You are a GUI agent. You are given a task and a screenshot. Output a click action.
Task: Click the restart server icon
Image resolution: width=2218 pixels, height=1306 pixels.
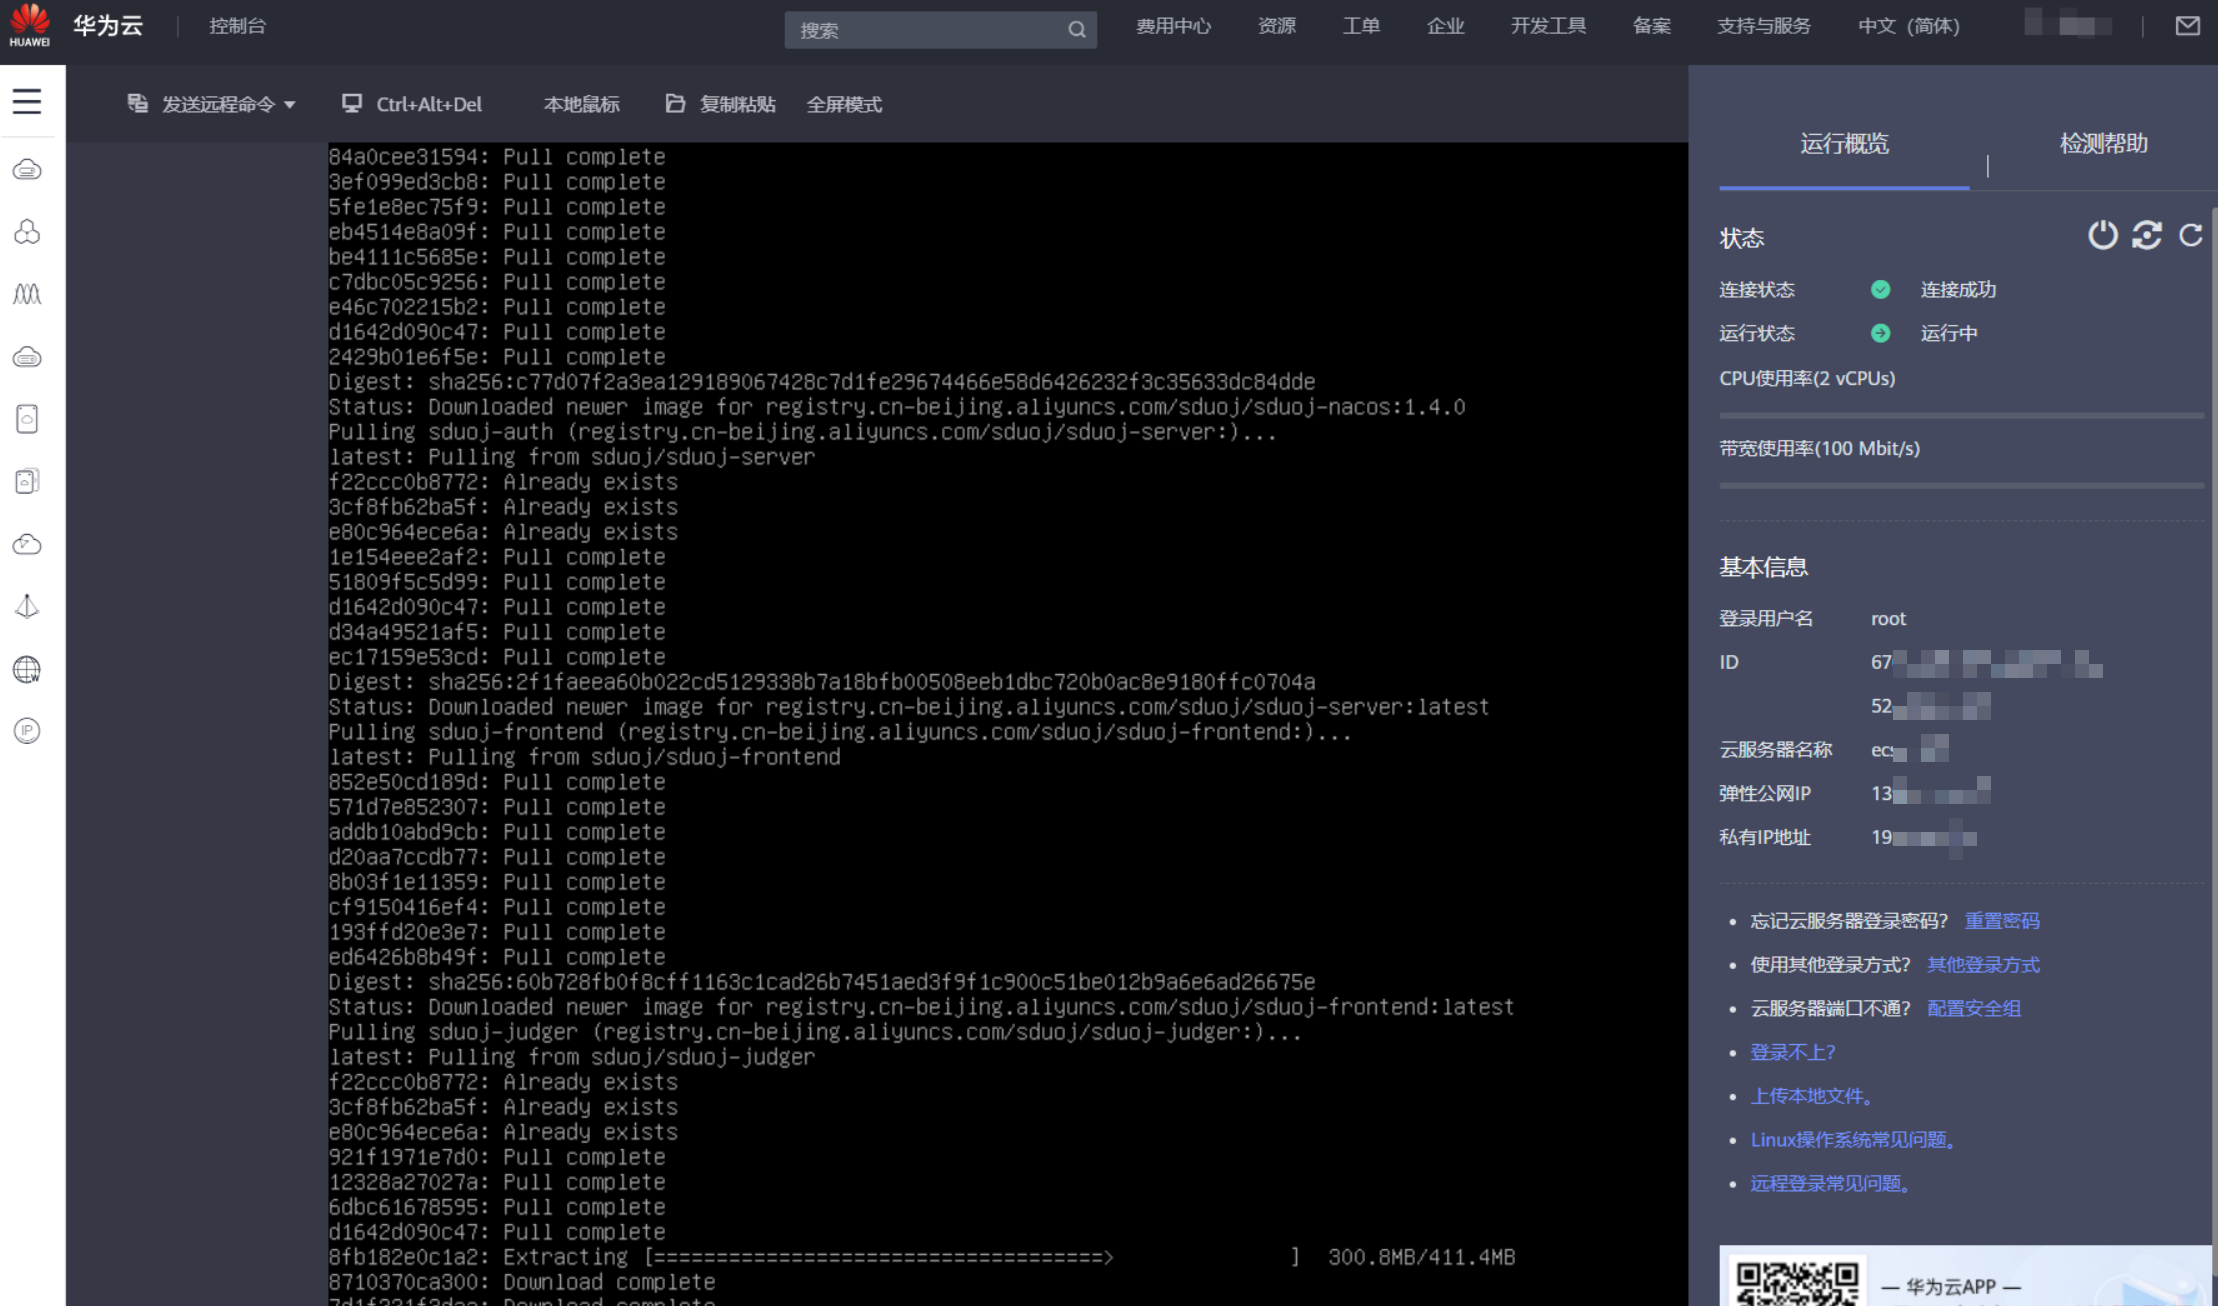tap(2147, 235)
